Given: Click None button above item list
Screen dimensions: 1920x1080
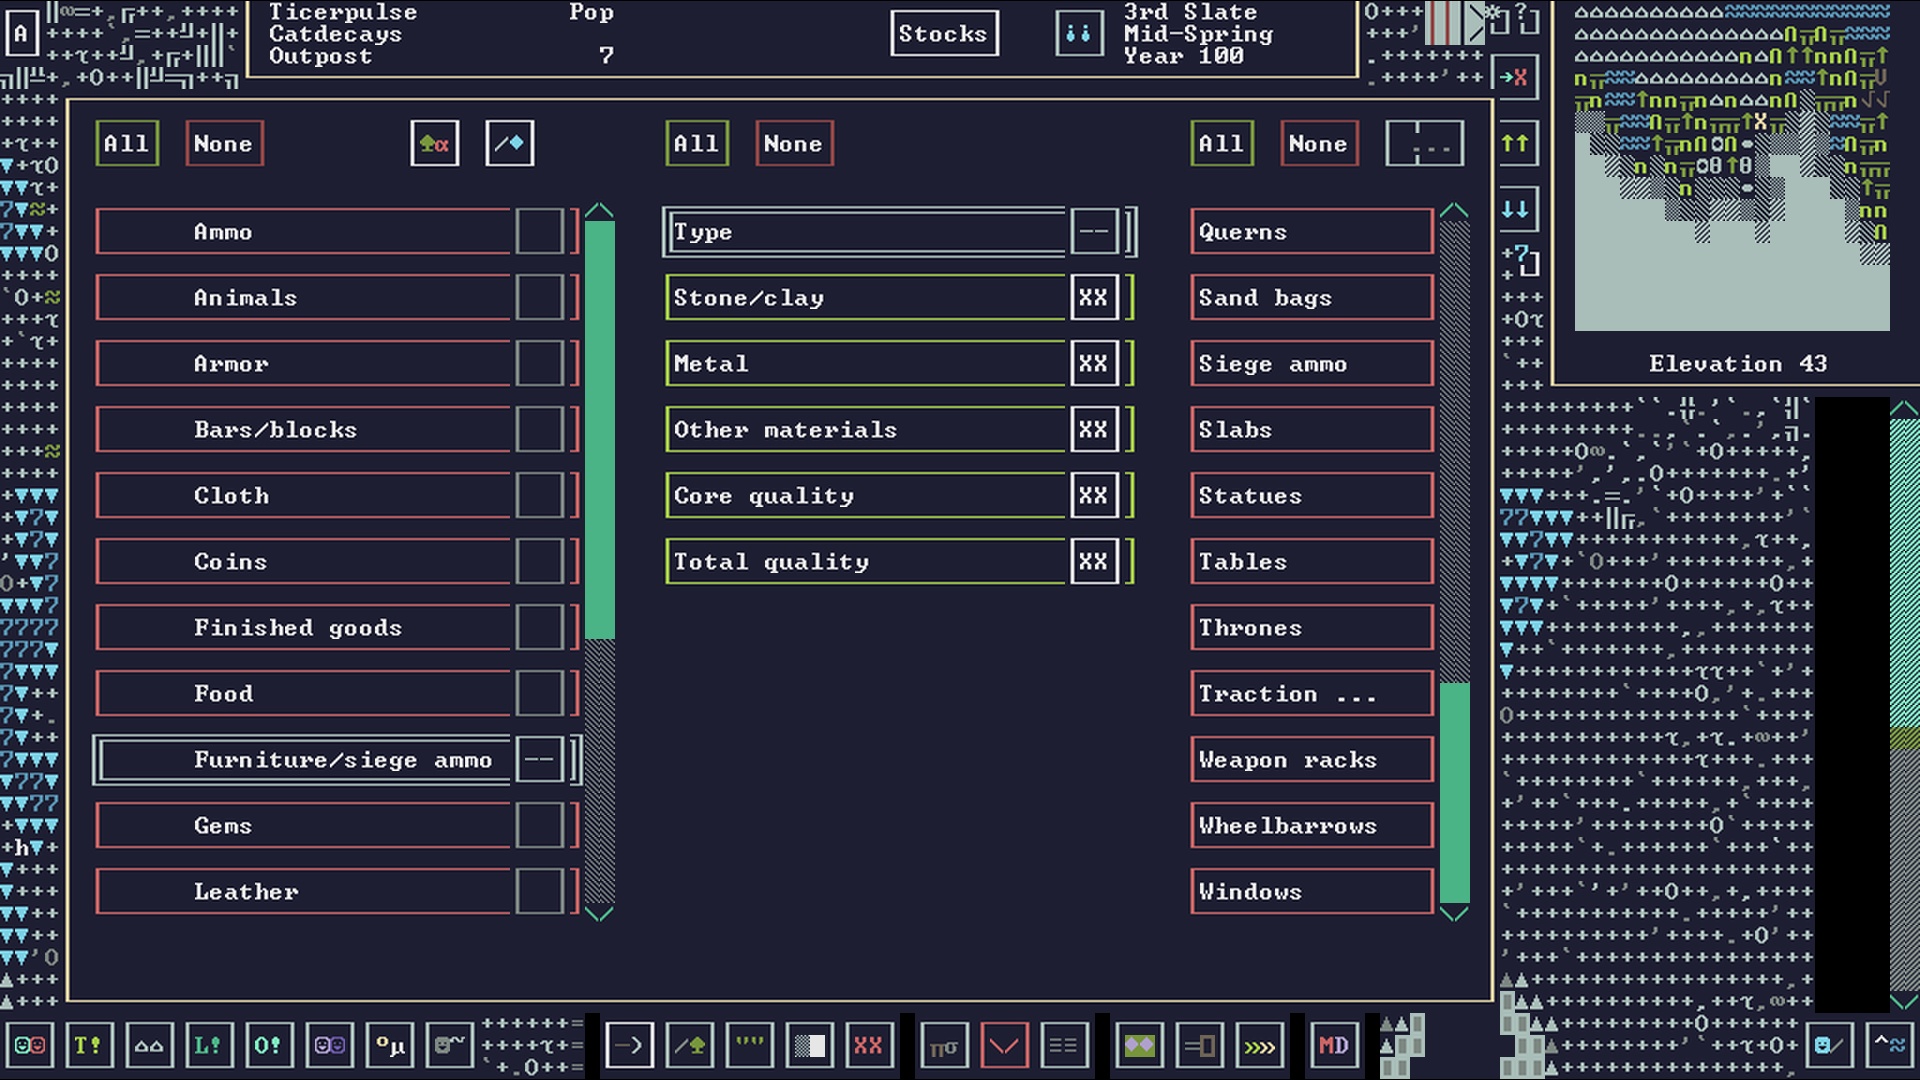Looking at the screenshot, I should coord(1317,144).
